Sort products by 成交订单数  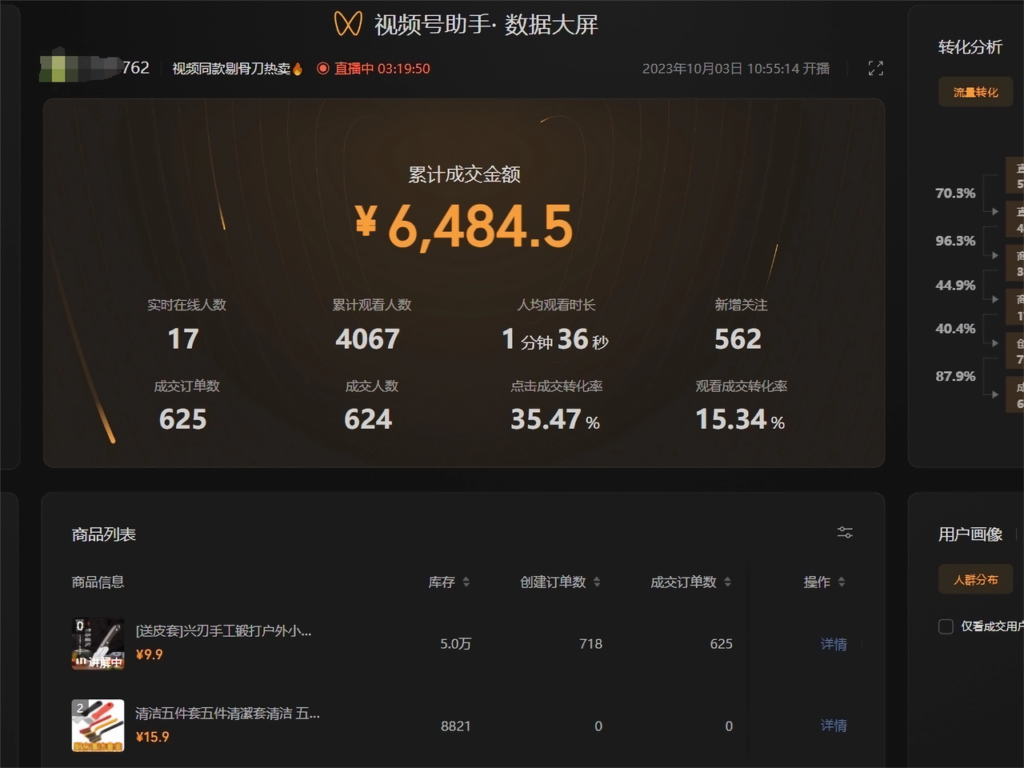[728, 581]
